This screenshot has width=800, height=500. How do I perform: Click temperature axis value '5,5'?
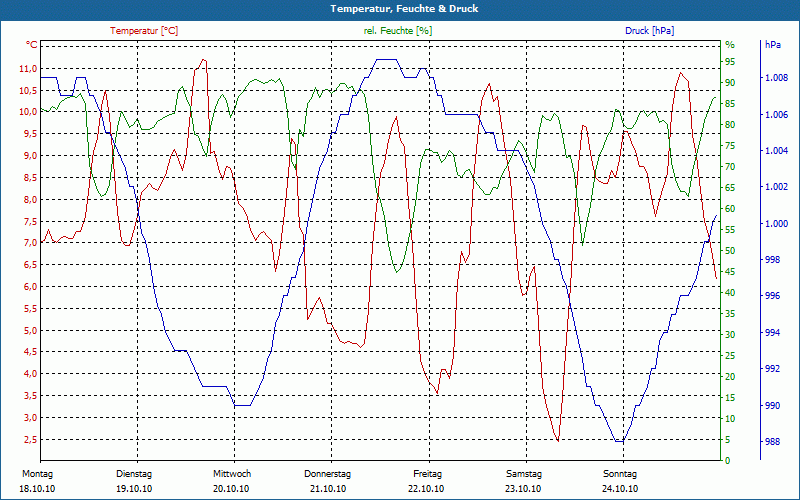(30, 309)
